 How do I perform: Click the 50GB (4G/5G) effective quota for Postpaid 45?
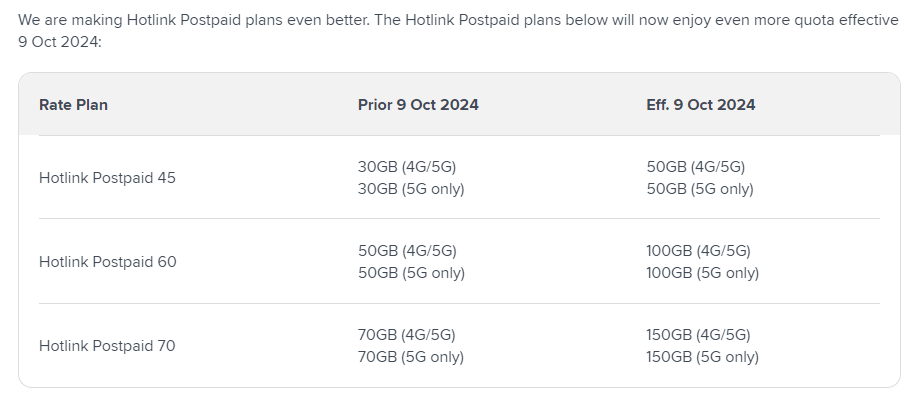pyautogui.click(x=696, y=167)
